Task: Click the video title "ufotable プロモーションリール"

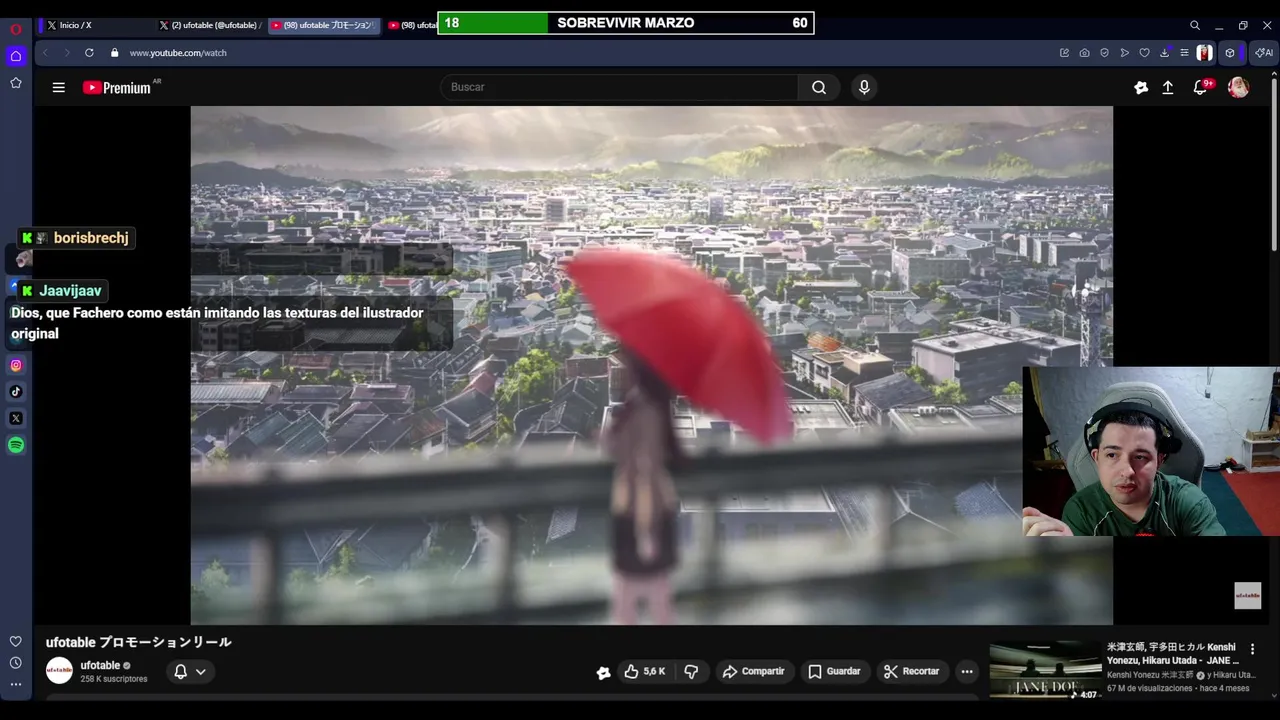Action: pyautogui.click(x=138, y=642)
